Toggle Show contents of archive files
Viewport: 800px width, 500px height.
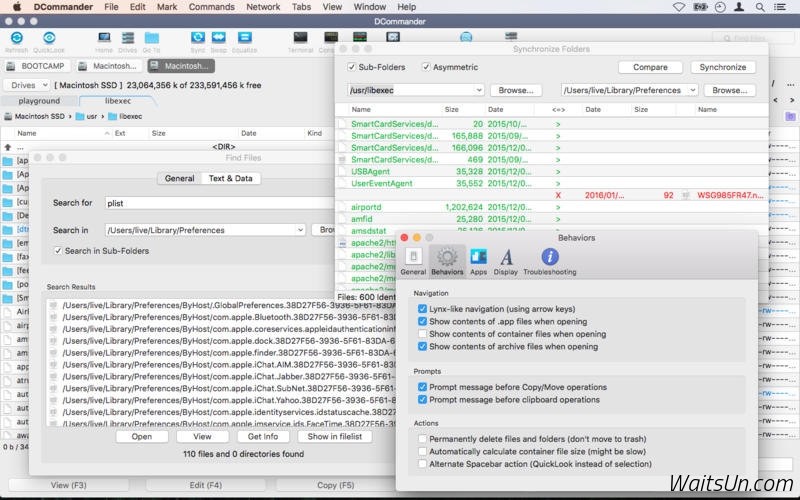click(x=422, y=346)
